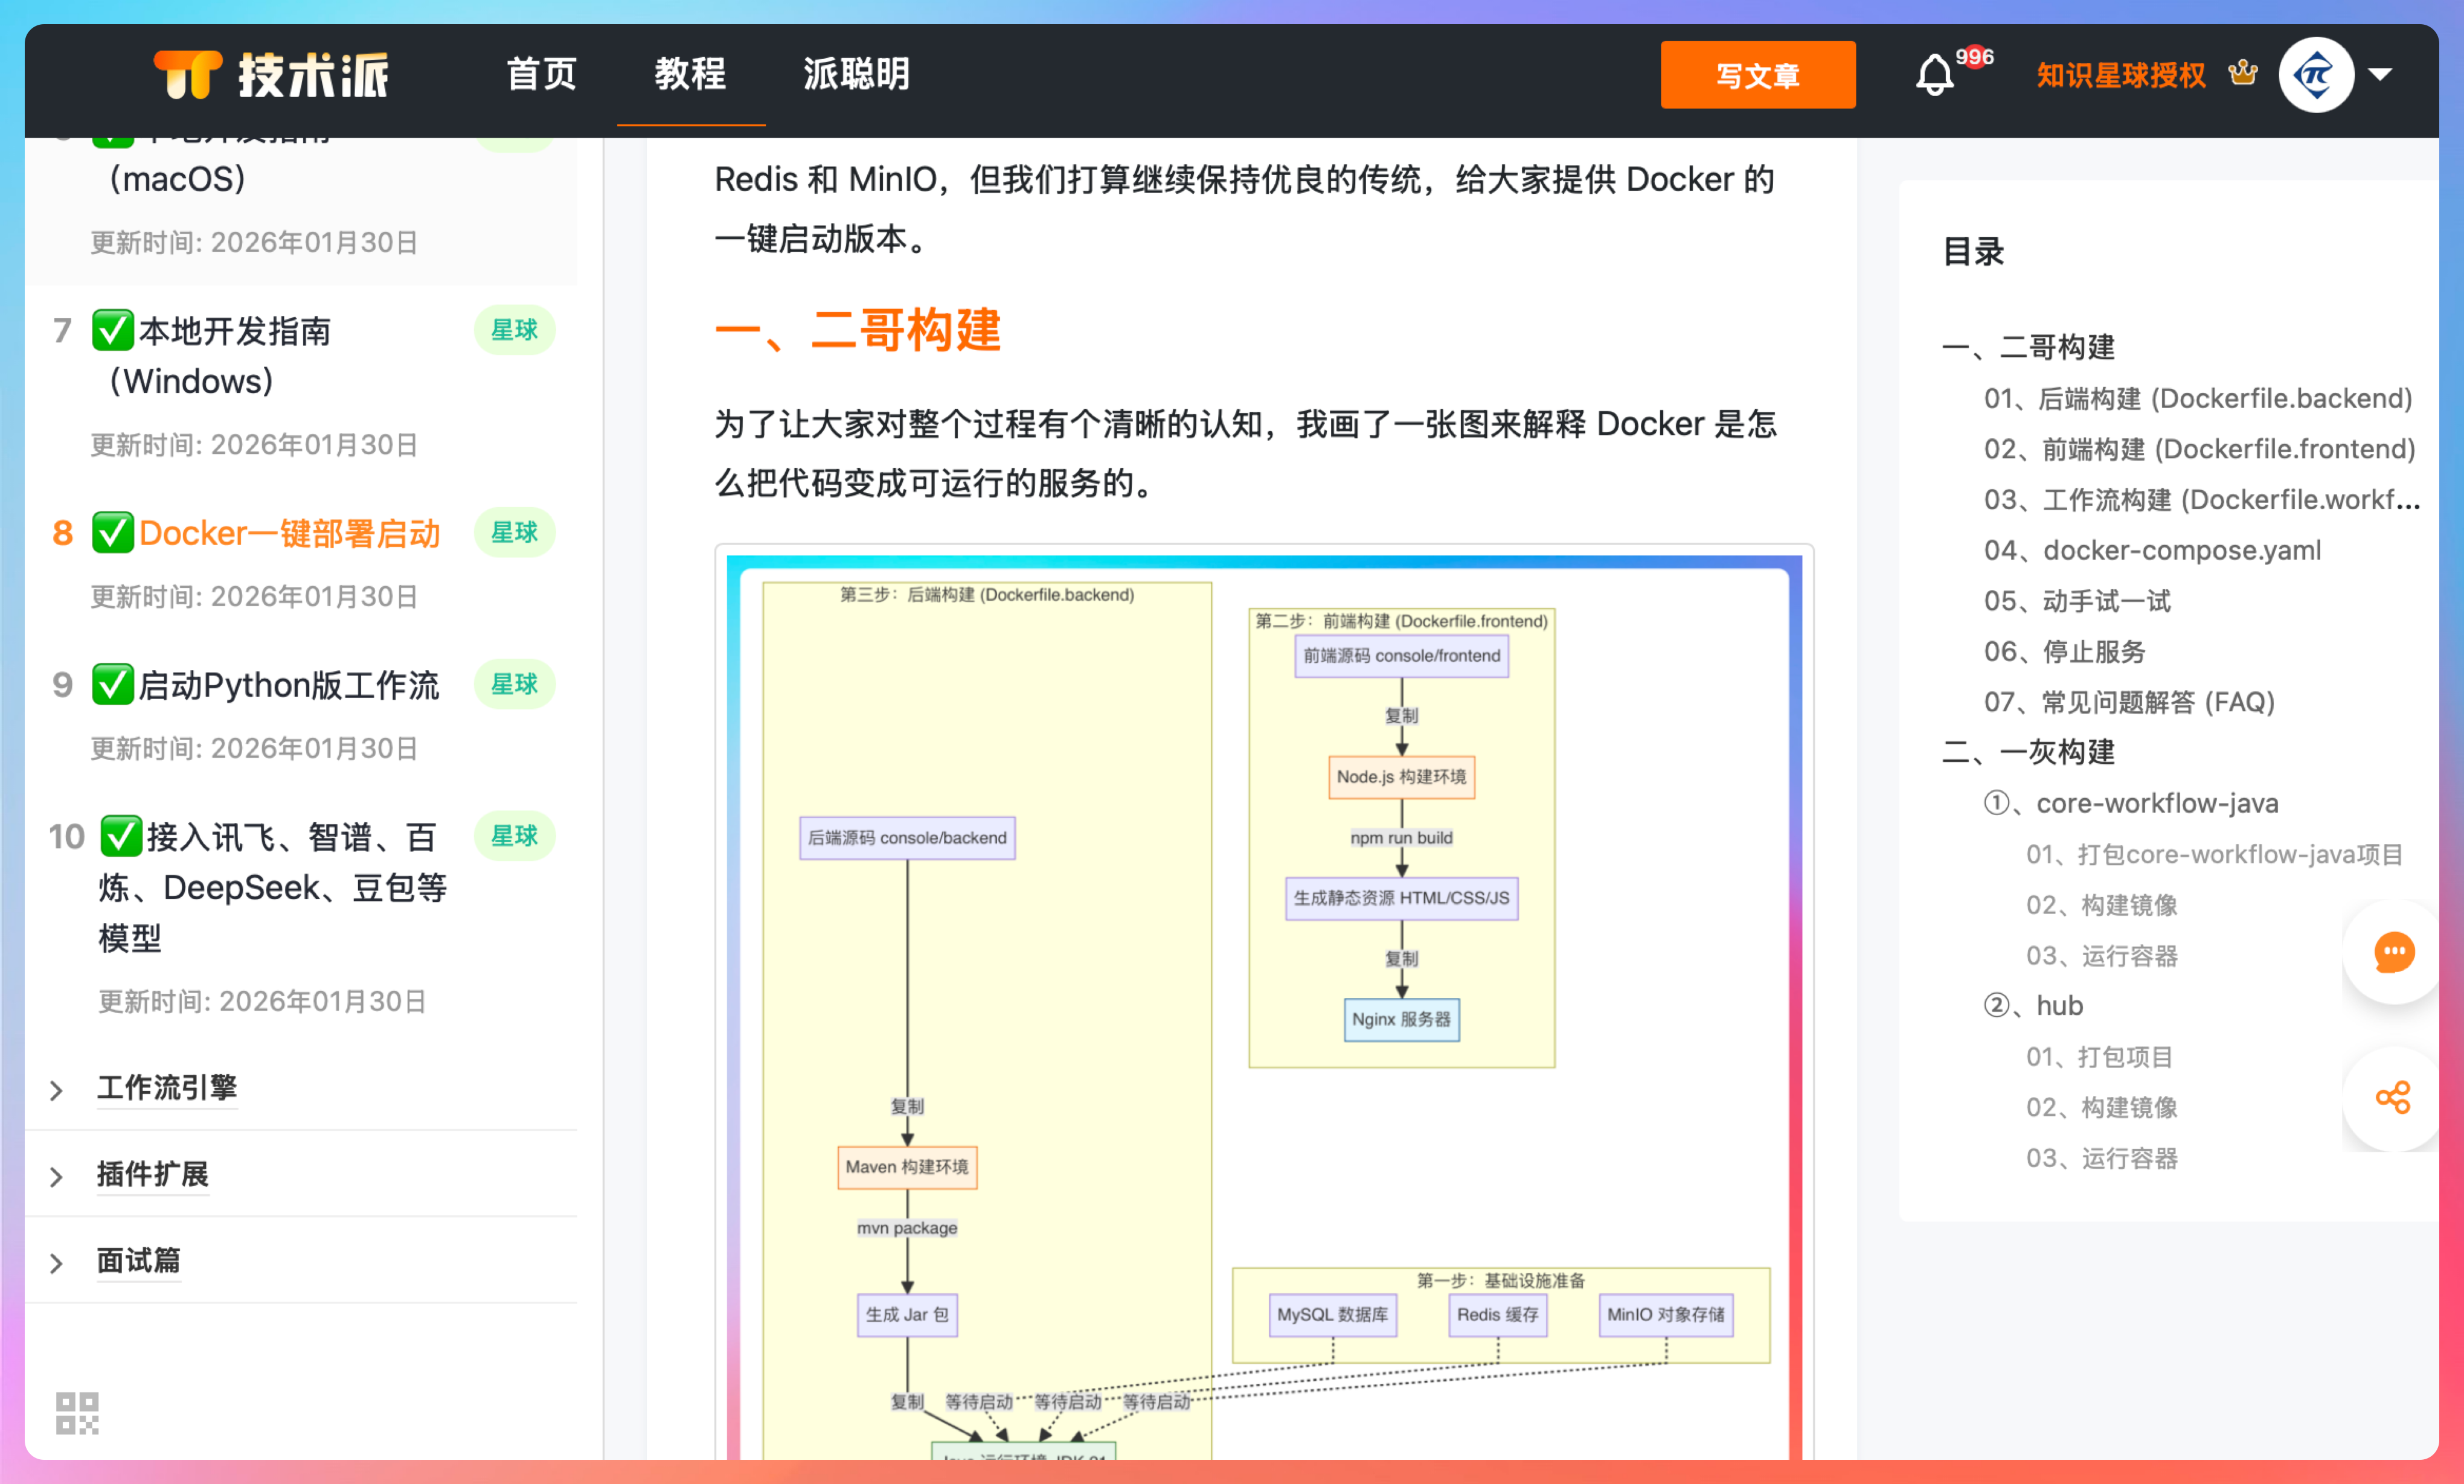This screenshot has height=1484, width=2464.
Task: Jump to 04、docker-compose.yaml in 目录
Action: click(2152, 550)
